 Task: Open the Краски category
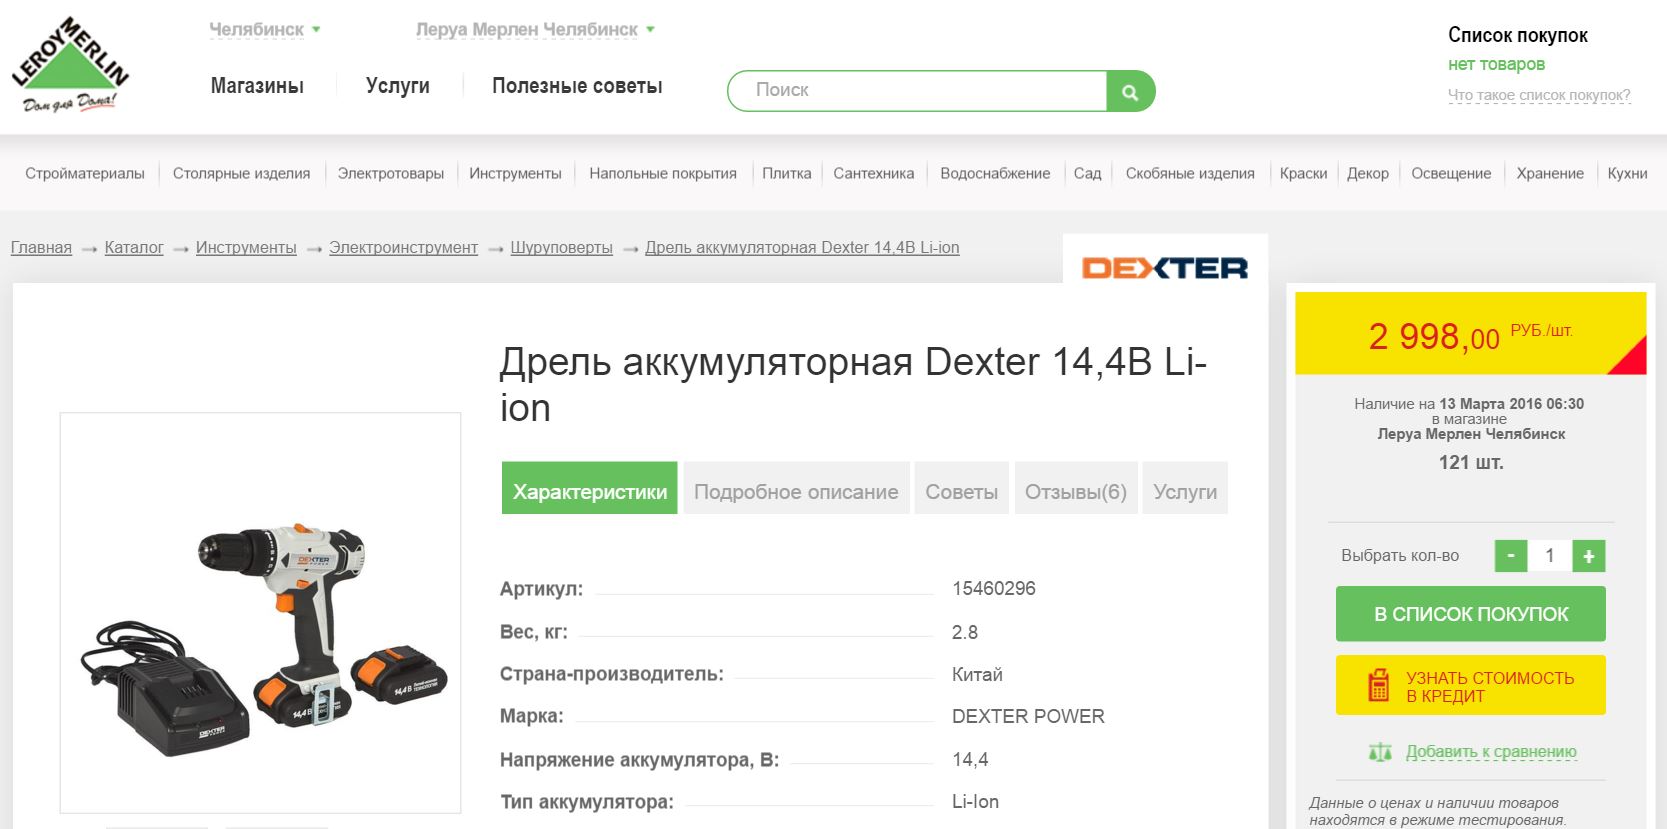click(1304, 173)
